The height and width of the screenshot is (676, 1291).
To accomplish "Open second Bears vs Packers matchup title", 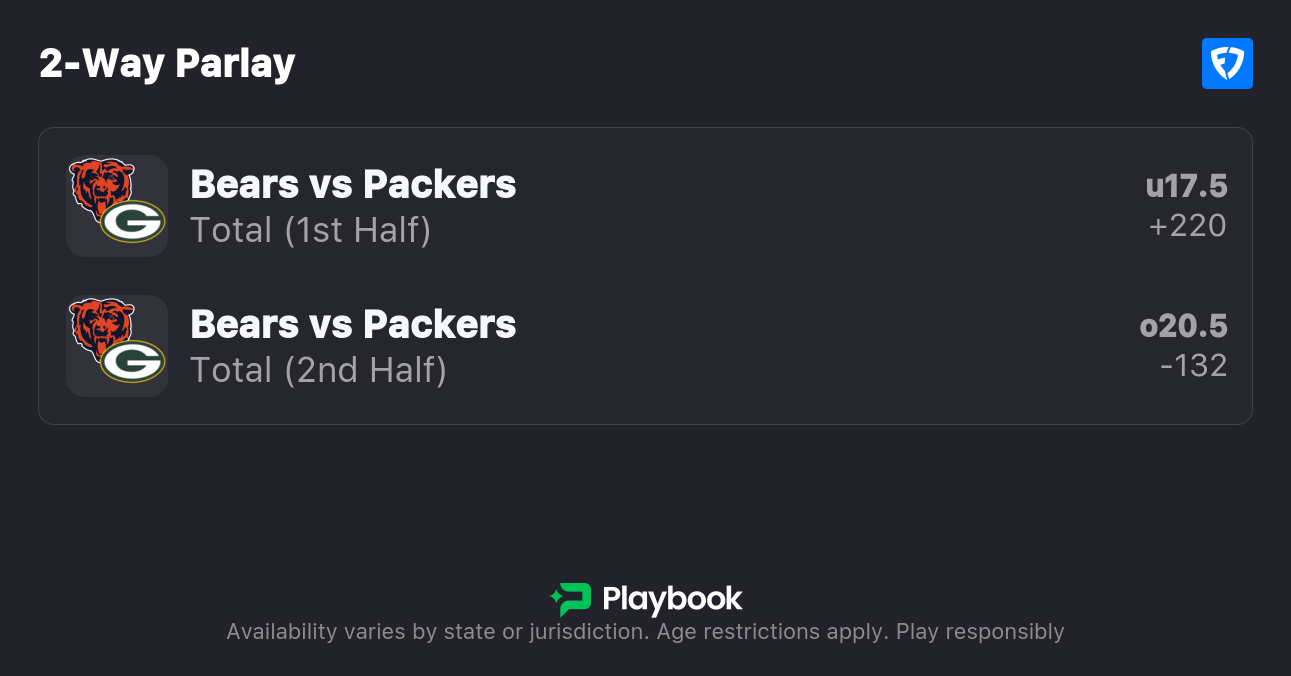I will pos(353,324).
